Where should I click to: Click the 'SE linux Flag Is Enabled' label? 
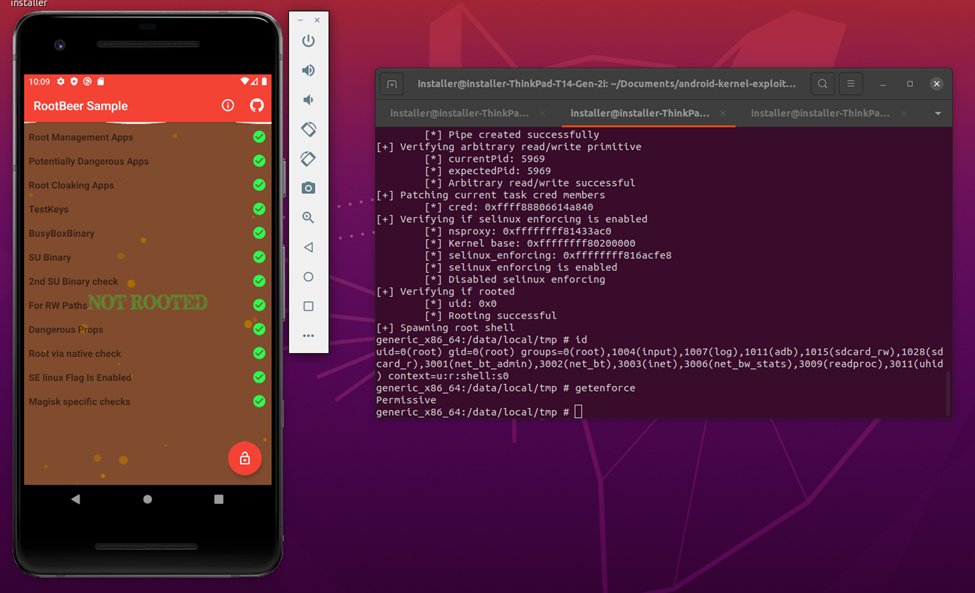(80, 377)
